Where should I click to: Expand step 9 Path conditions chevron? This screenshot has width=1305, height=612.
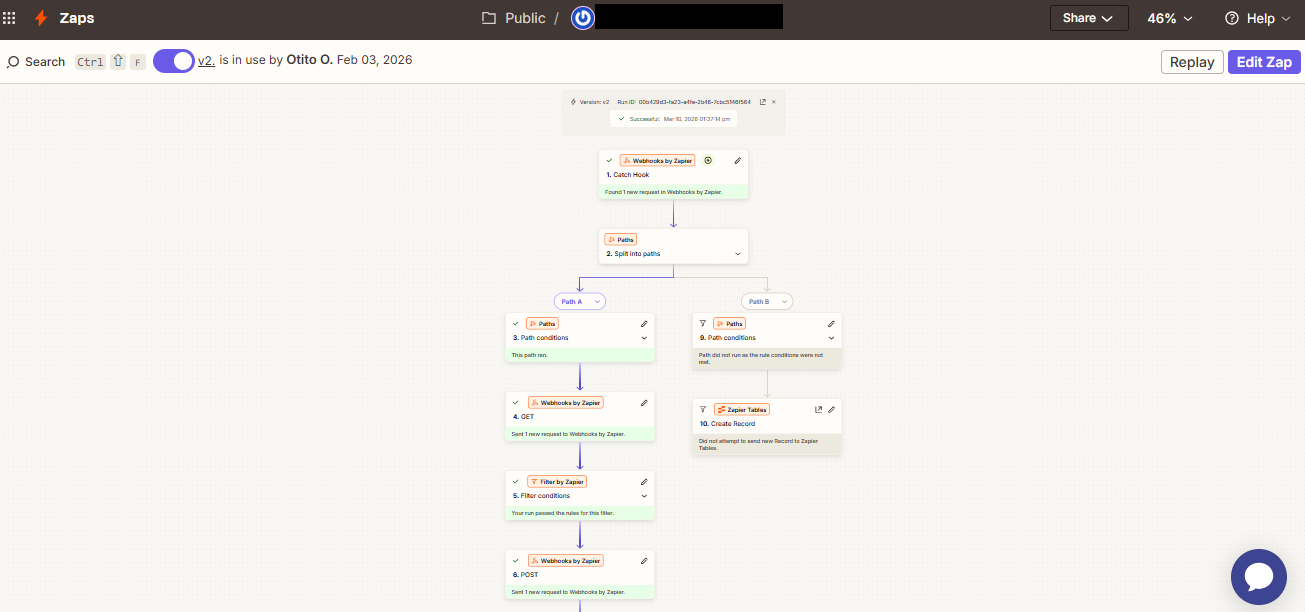[x=831, y=338]
